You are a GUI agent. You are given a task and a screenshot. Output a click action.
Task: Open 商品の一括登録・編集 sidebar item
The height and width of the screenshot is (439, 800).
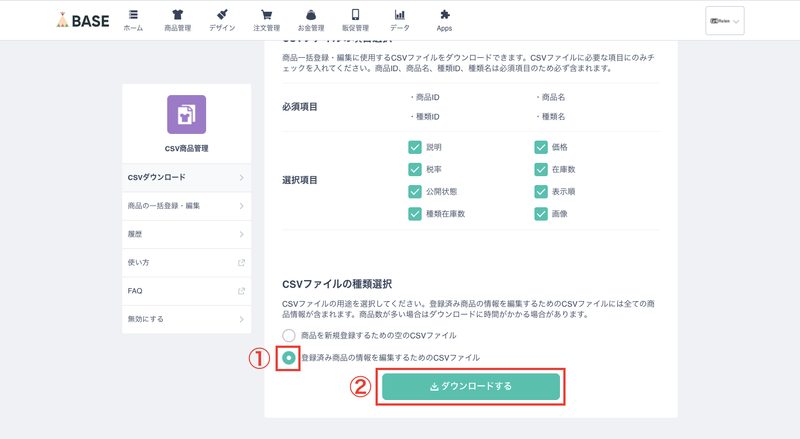click(x=187, y=206)
